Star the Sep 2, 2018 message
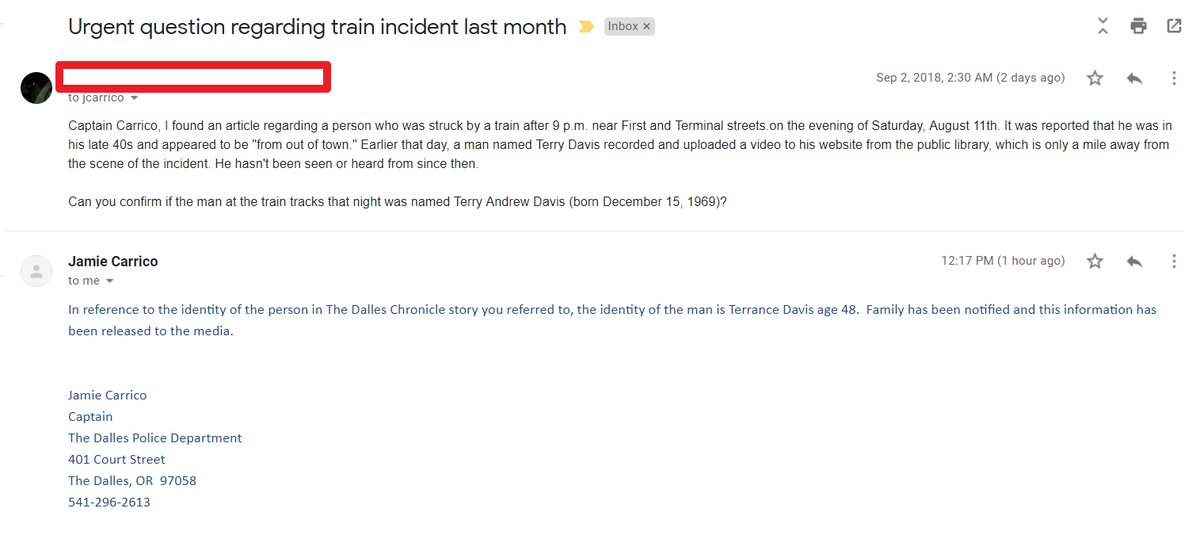 coord(1095,78)
